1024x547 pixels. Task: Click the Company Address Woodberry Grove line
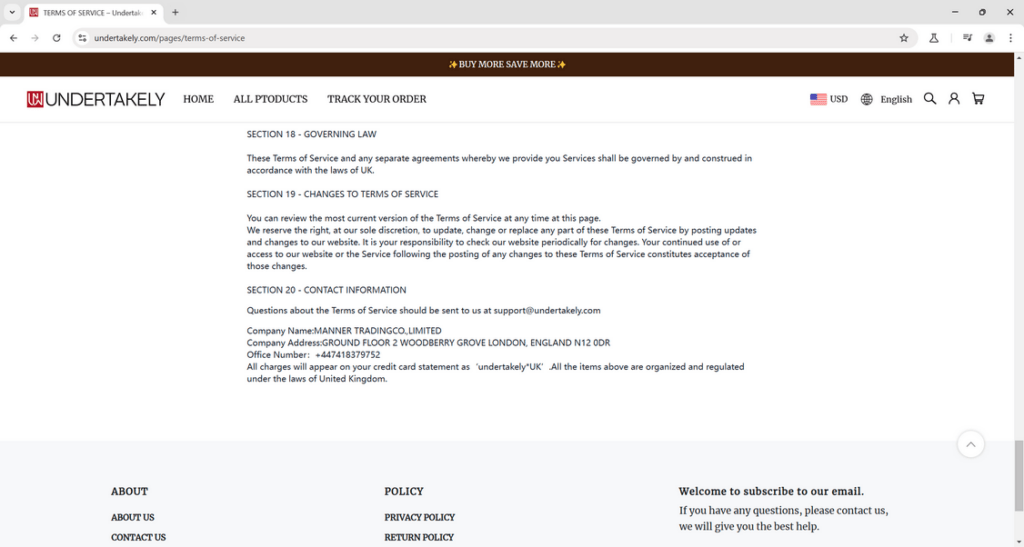tap(428, 342)
